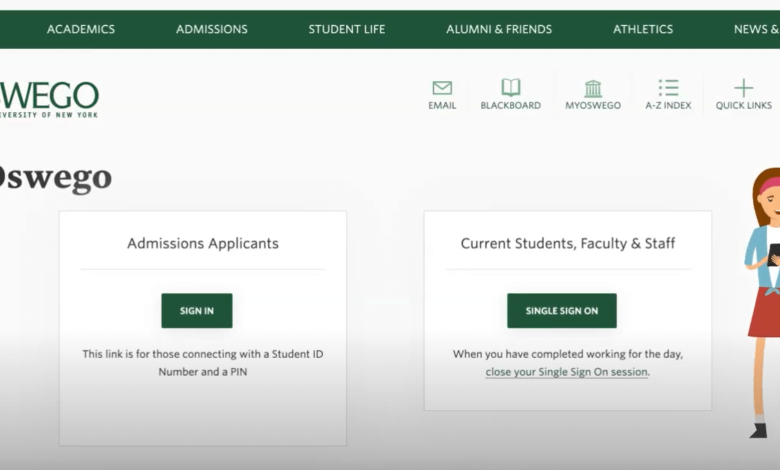The image size is (780, 470).
Task: Open the Admissions menu
Action: click(211, 29)
